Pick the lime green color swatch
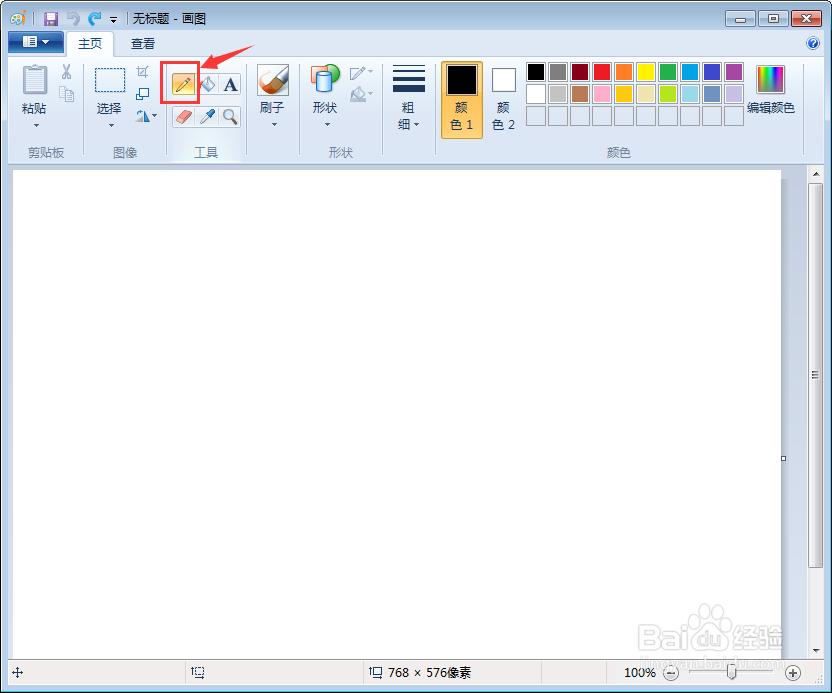This screenshot has width=832, height=693. pyautogui.click(x=668, y=94)
